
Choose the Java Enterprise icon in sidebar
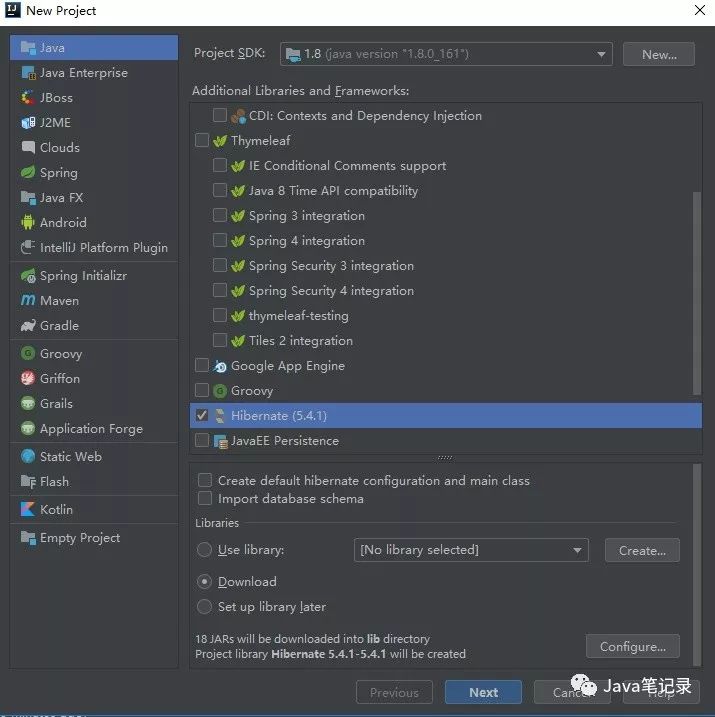pyautogui.click(x=28, y=73)
